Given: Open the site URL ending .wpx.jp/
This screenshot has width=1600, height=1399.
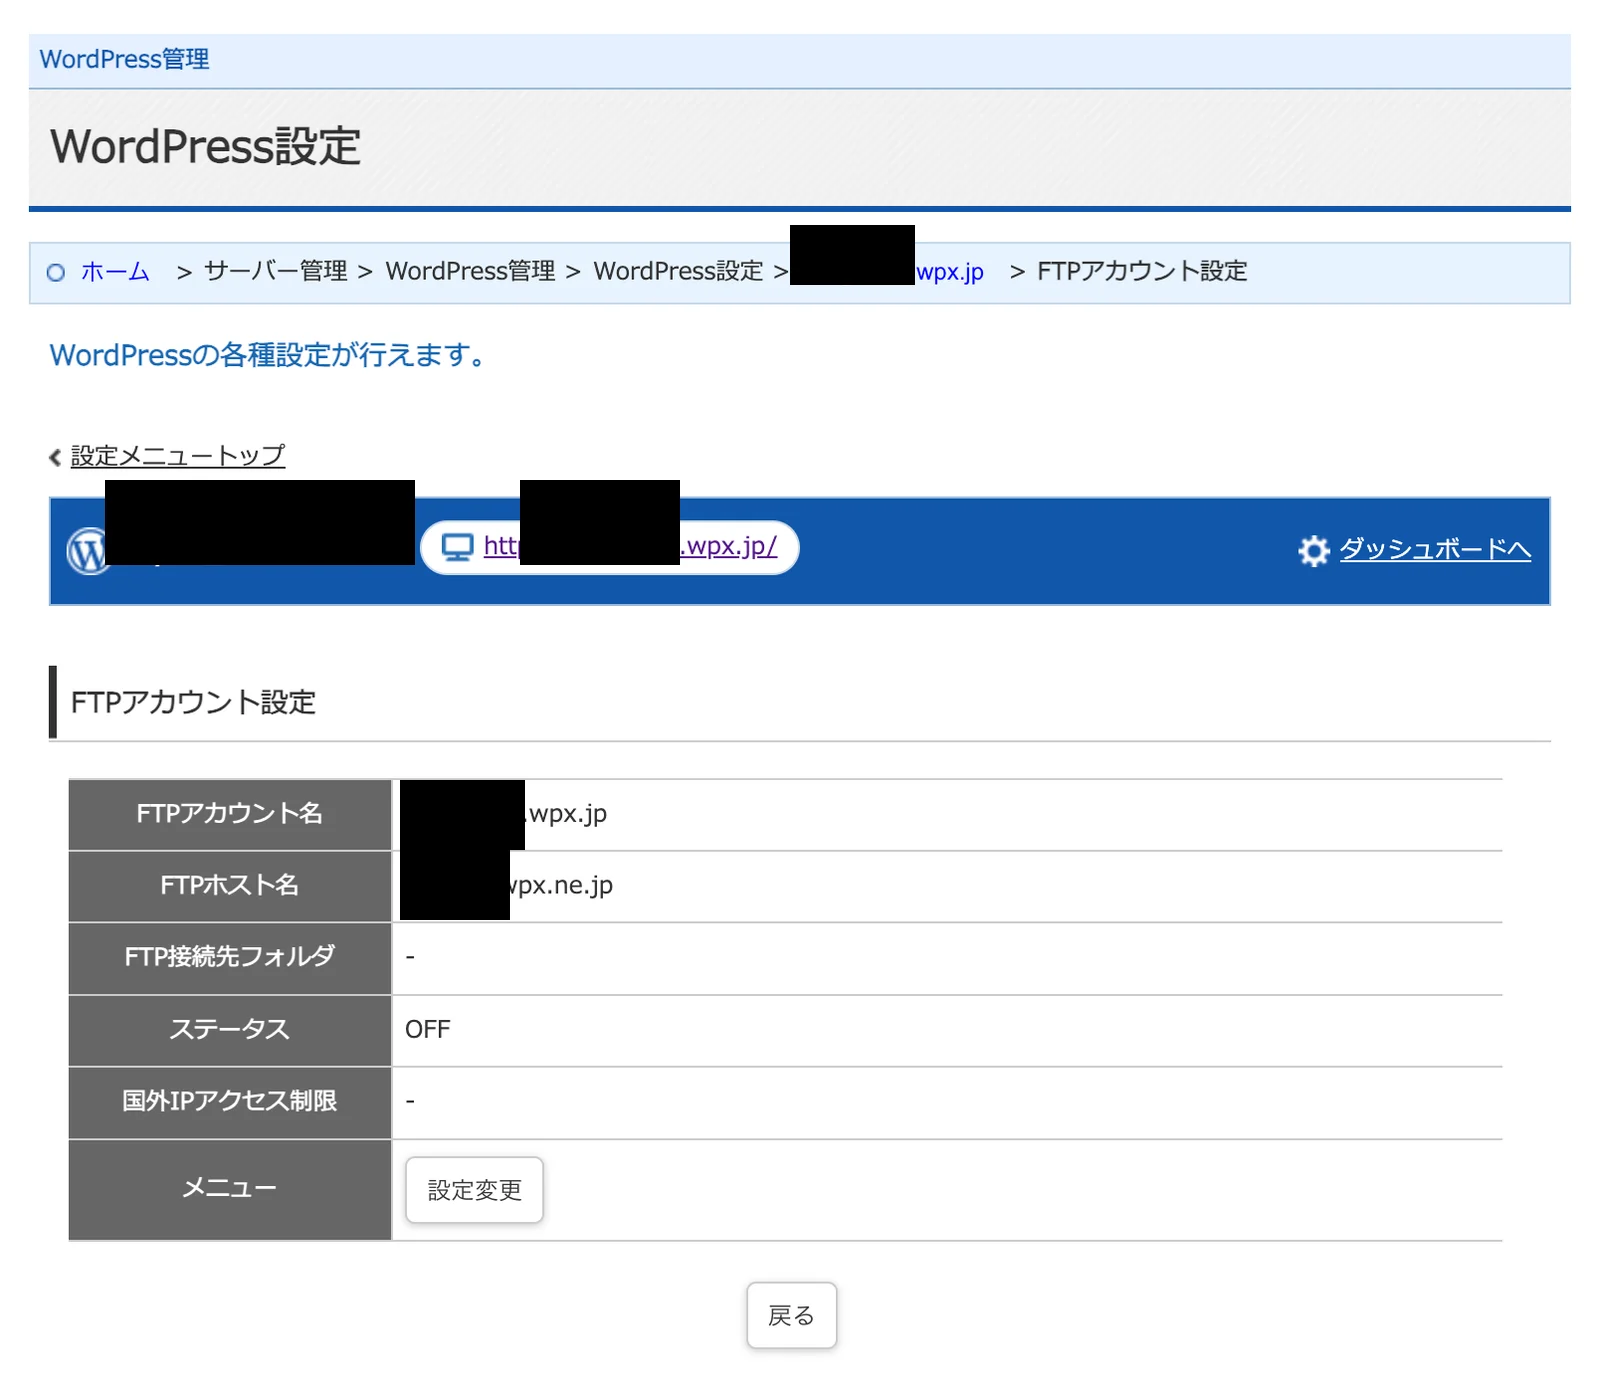Looking at the screenshot, I should coord(630,546).
